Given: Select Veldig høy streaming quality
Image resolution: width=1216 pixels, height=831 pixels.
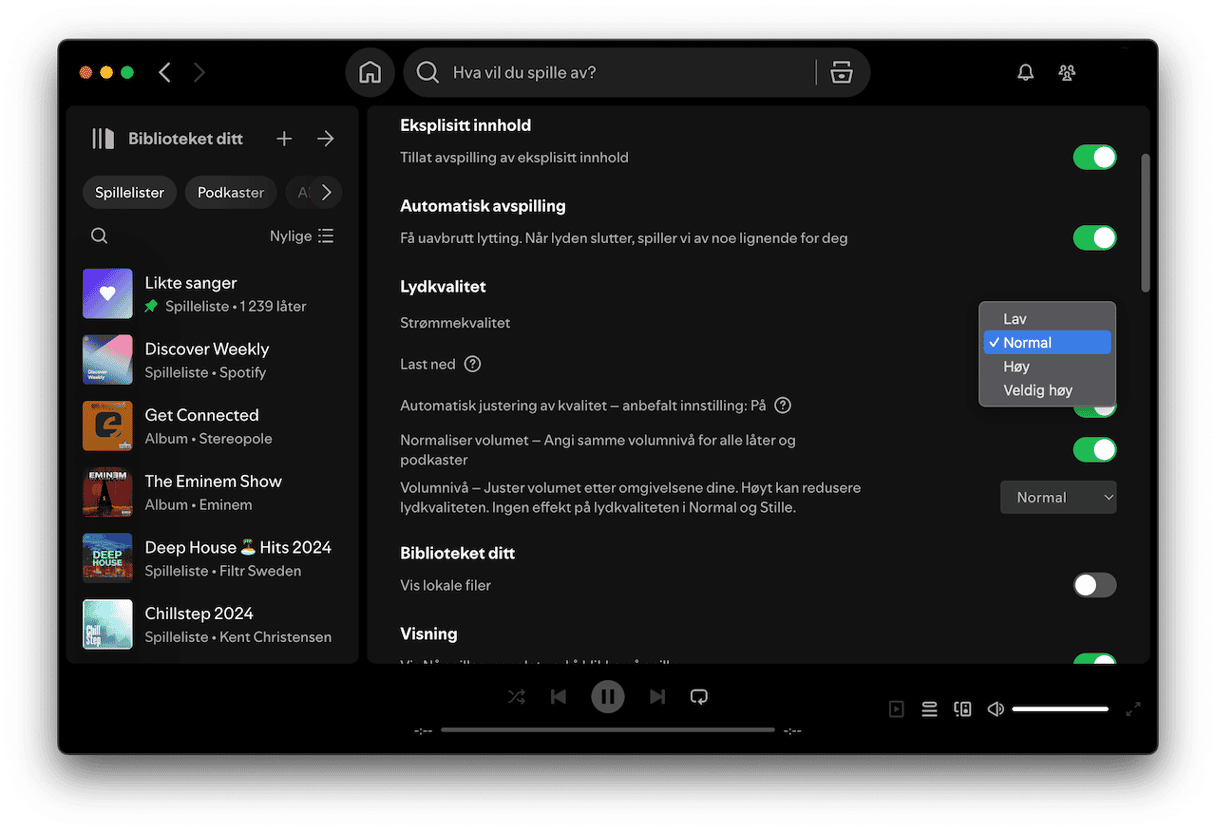Looking at the screenshot, I should click(x=1047, y=391).
